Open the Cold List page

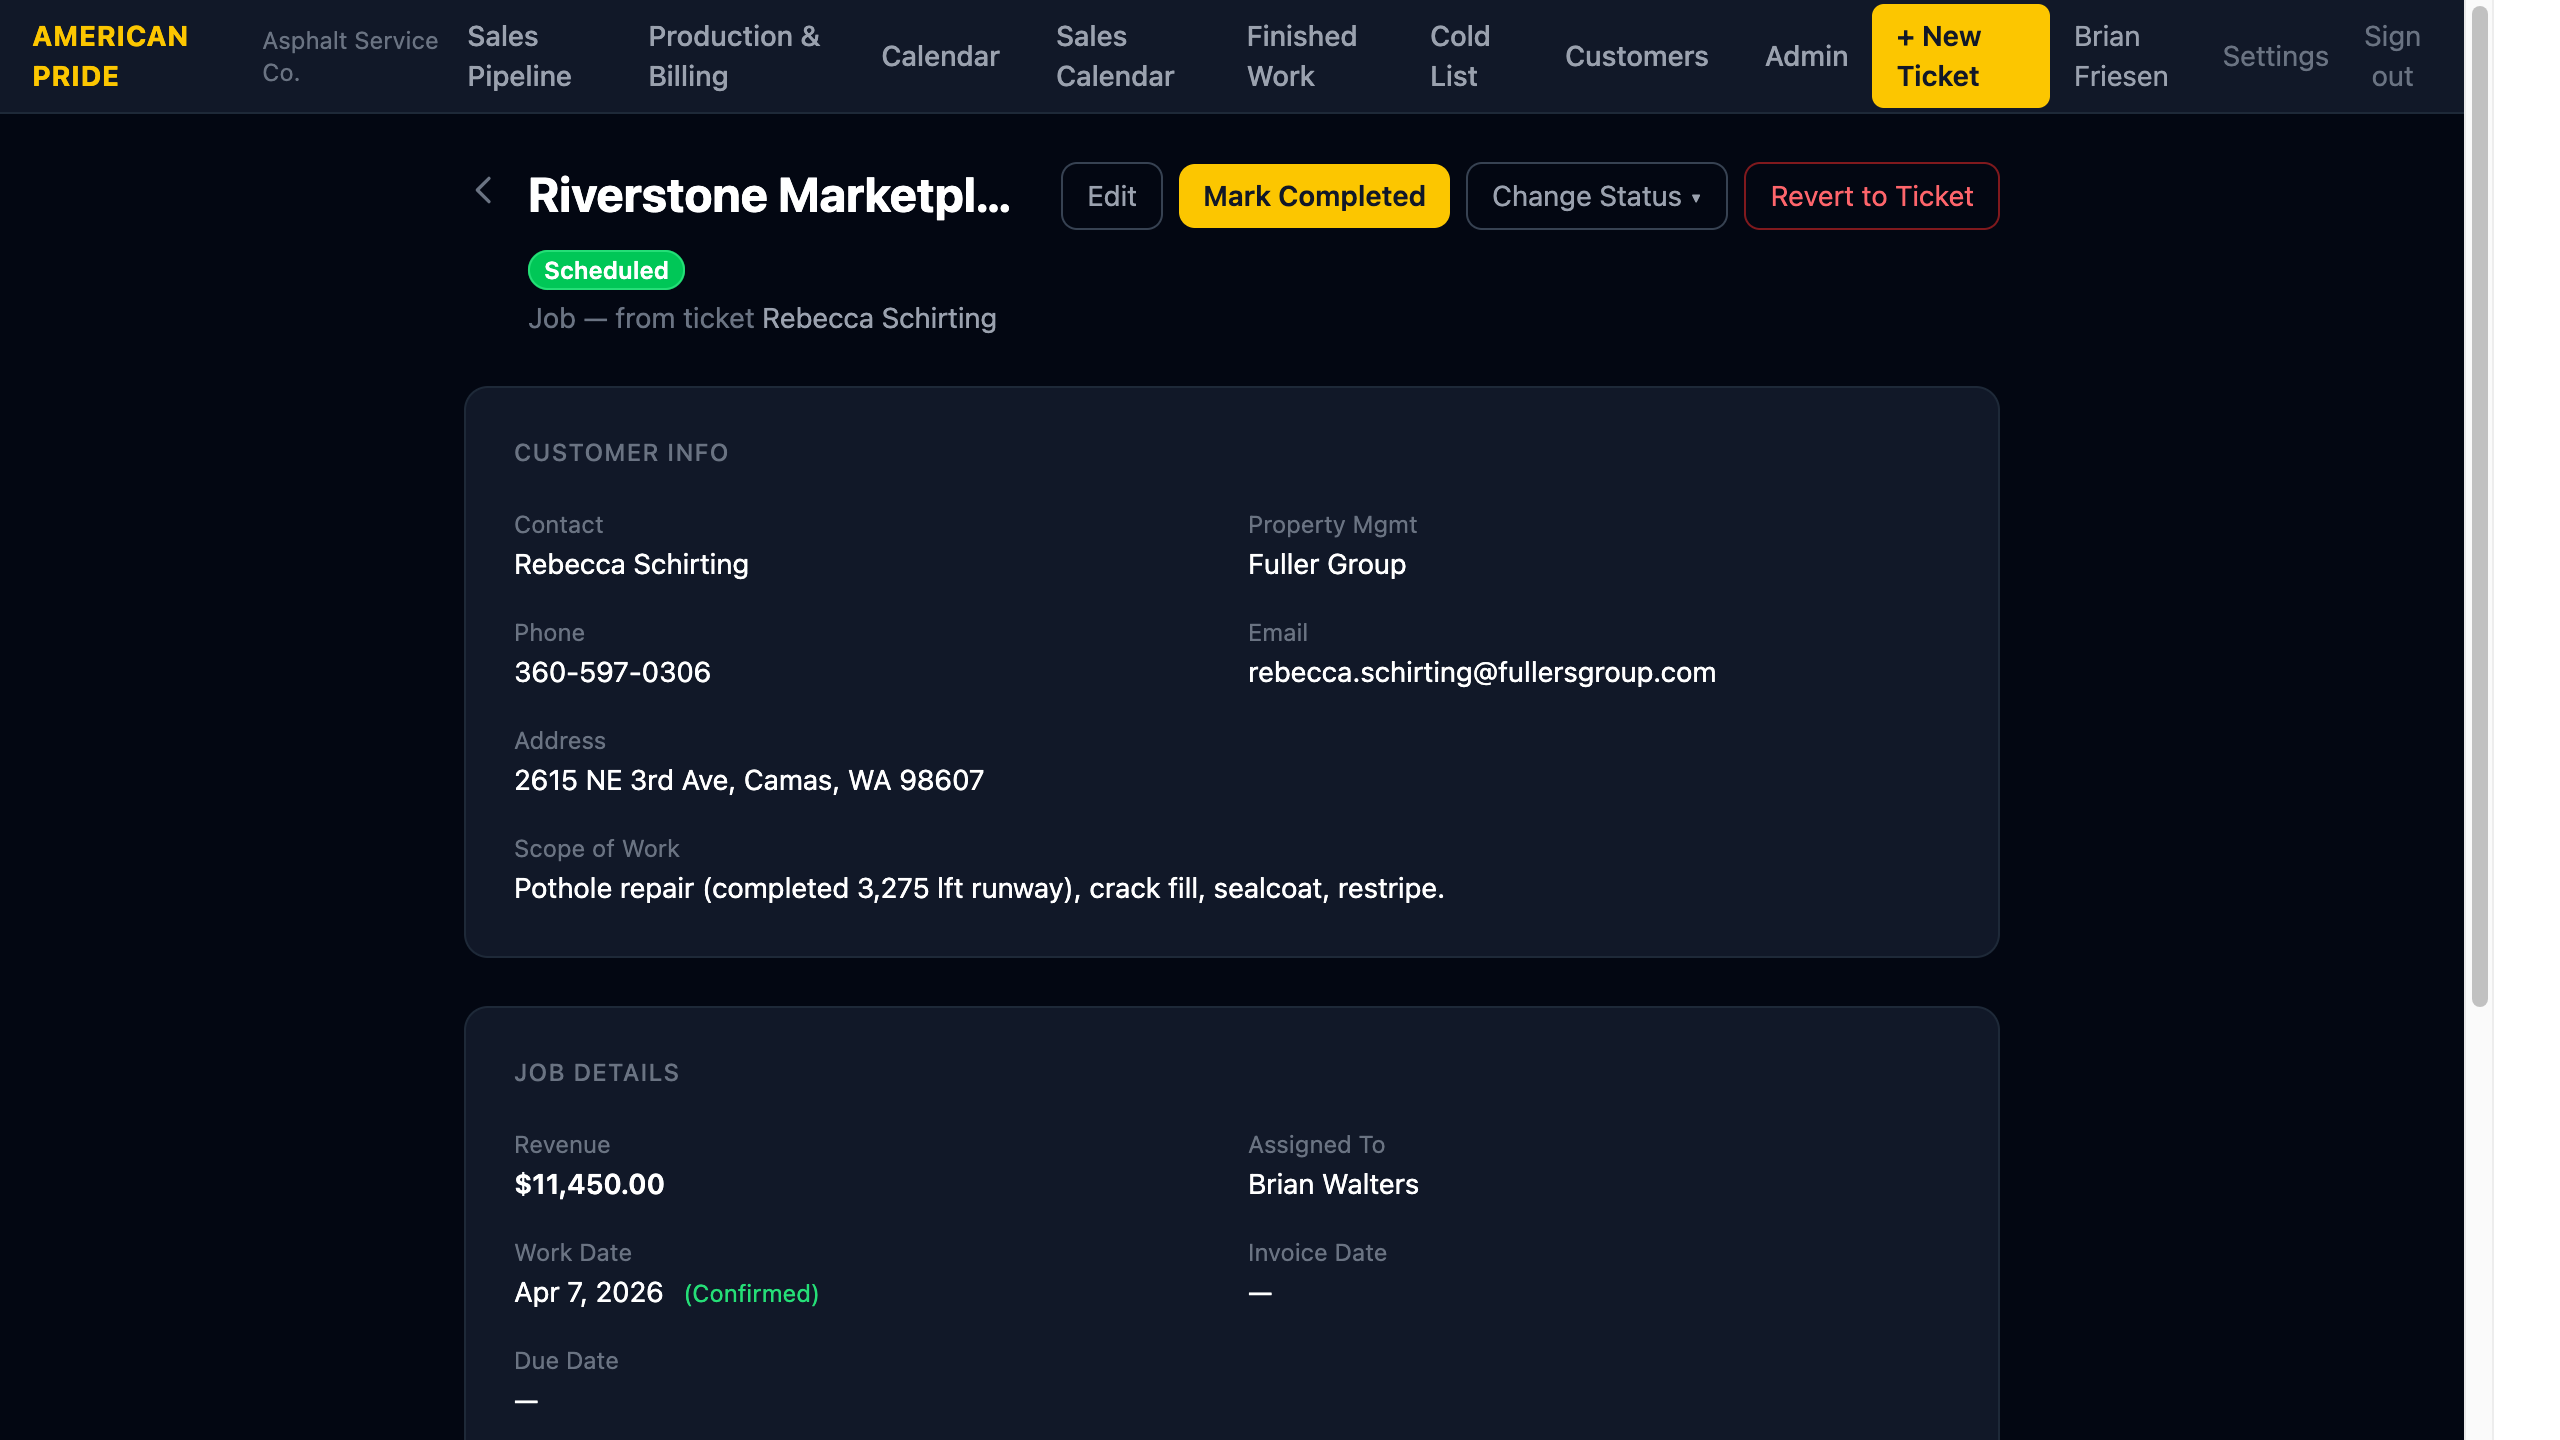coord(1460,56)
